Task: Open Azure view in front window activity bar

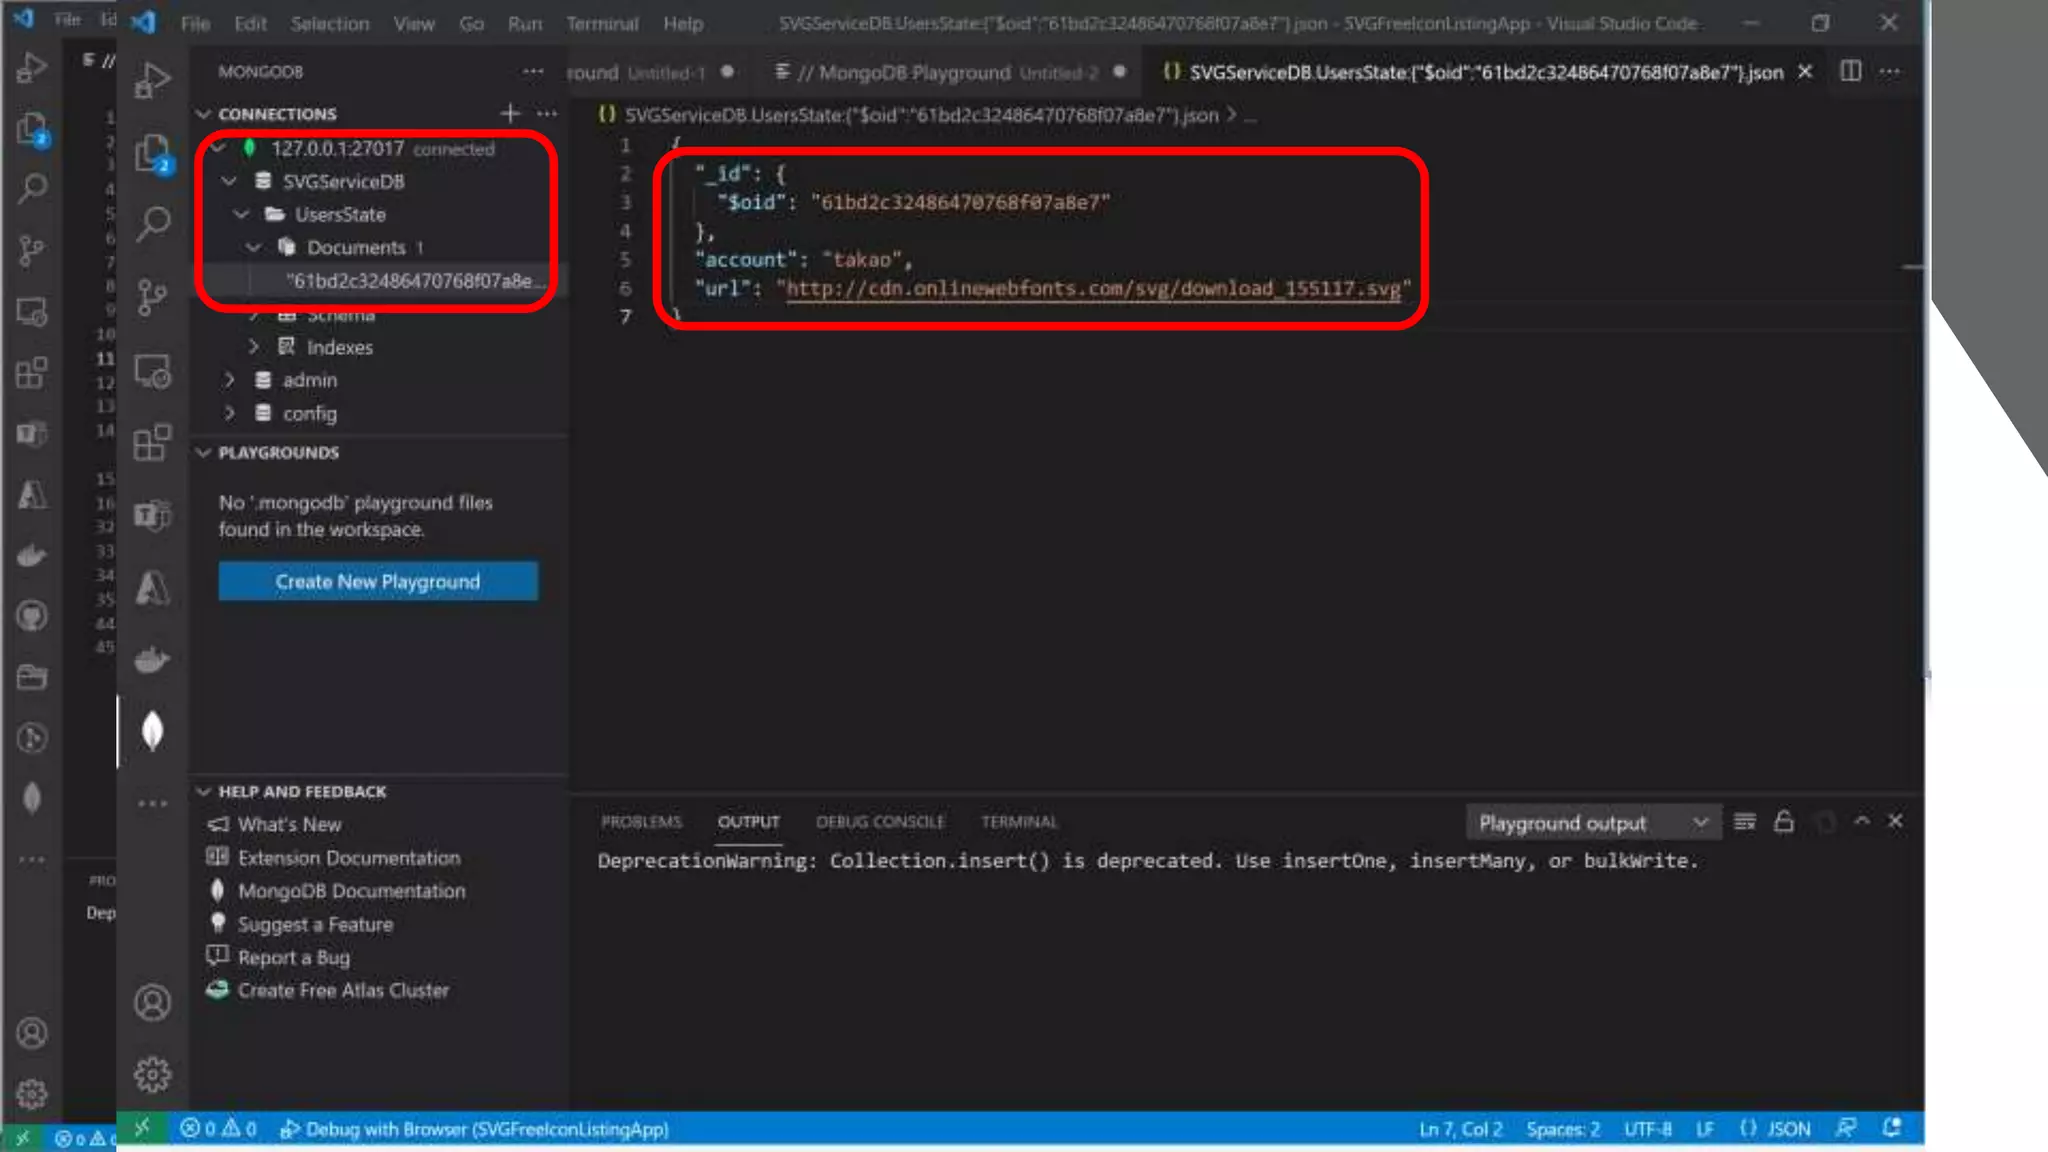Action: (x=153, y=588)
